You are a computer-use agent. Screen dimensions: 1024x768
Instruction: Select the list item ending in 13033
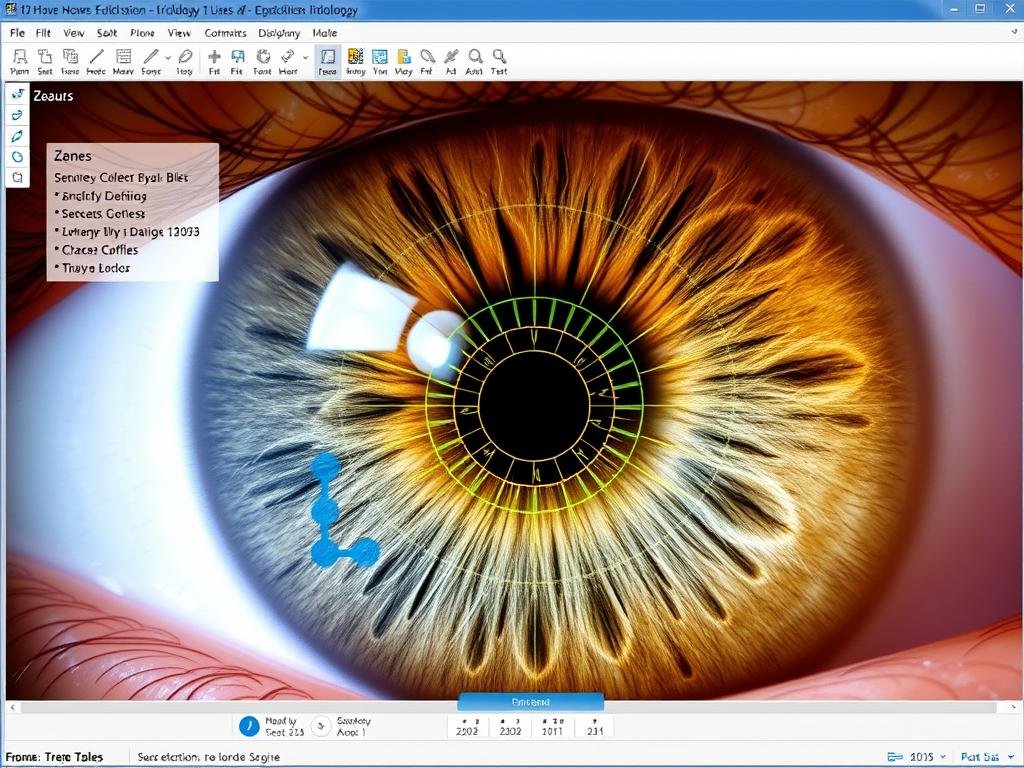(x=127, y=232)
